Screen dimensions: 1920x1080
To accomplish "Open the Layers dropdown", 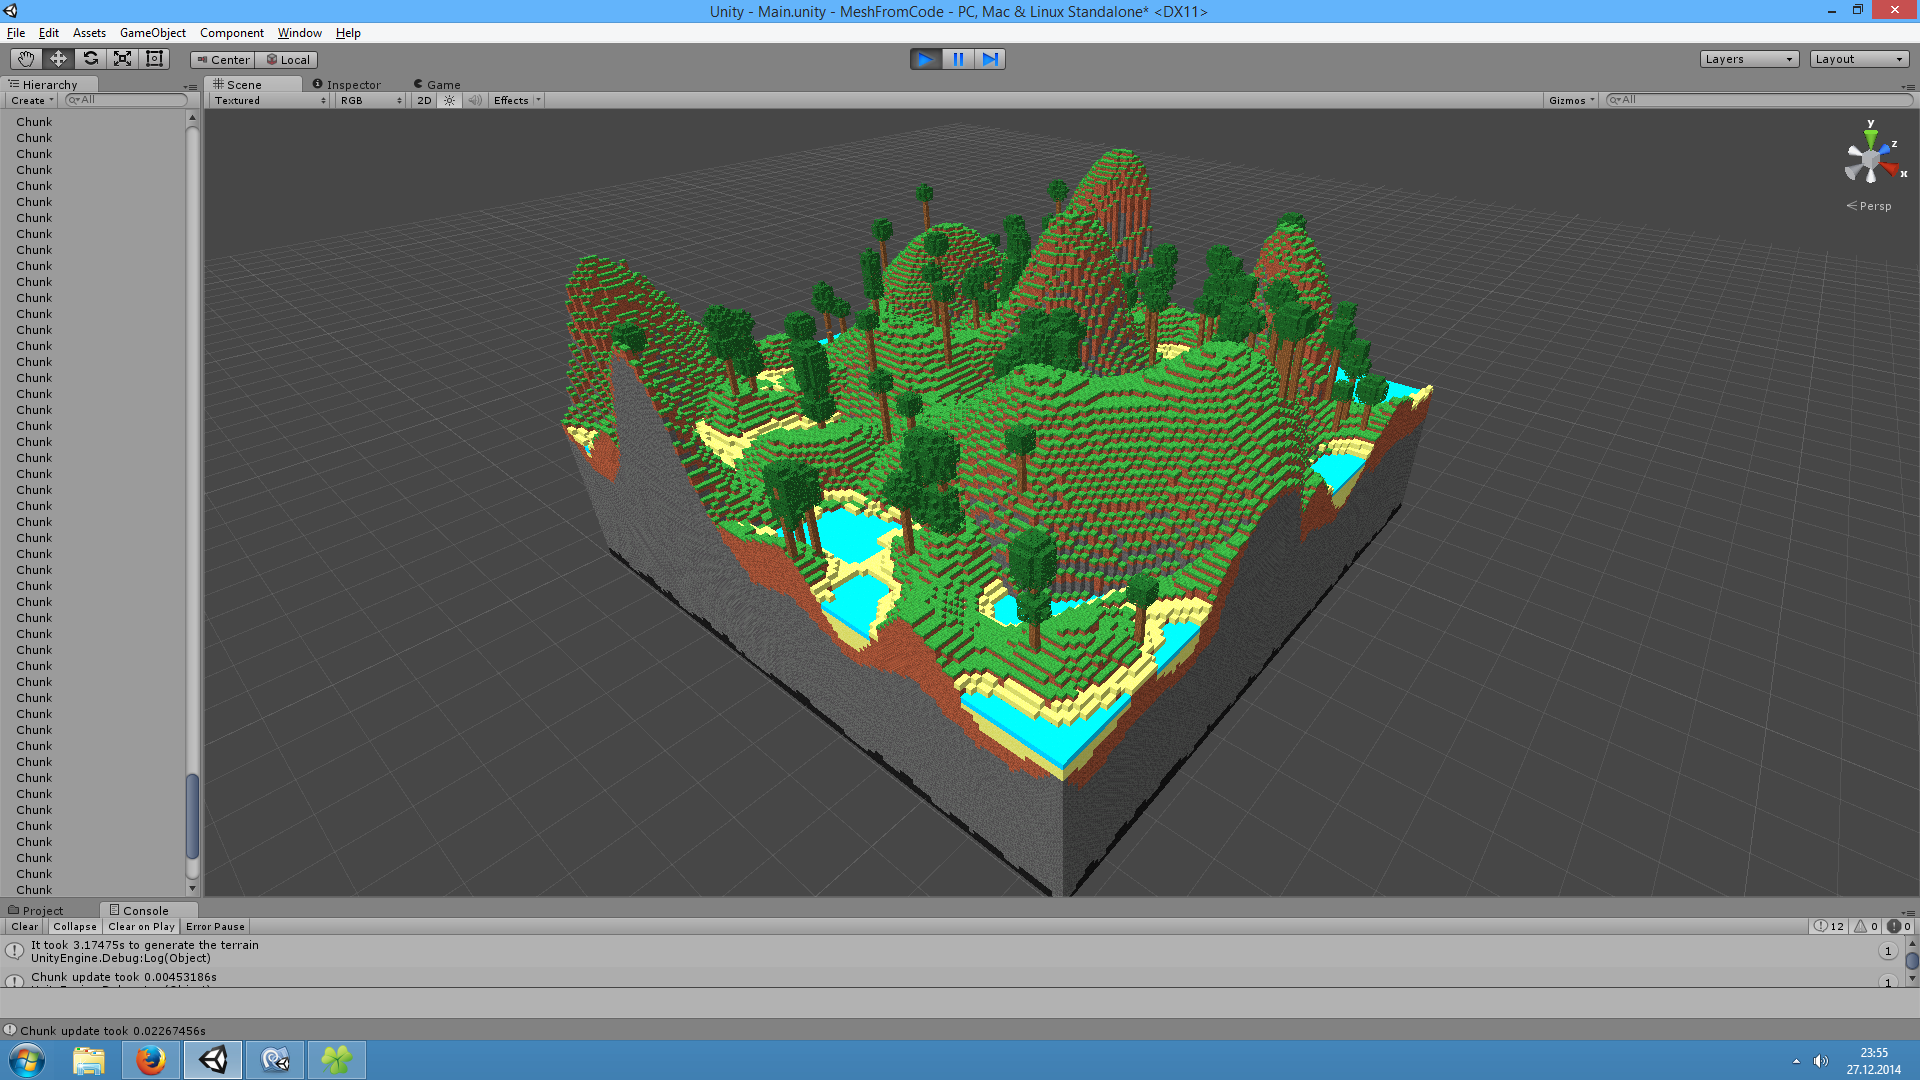I will (x=1749, y=59).
